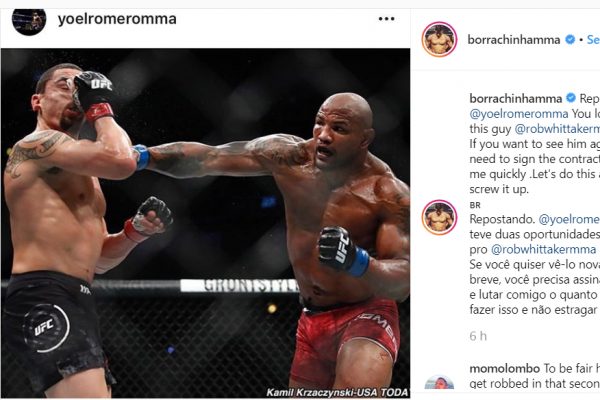600x400 pixels.
Task: Click borrachinhamma avatar beside the caption
Action: (x=439, y=217)
